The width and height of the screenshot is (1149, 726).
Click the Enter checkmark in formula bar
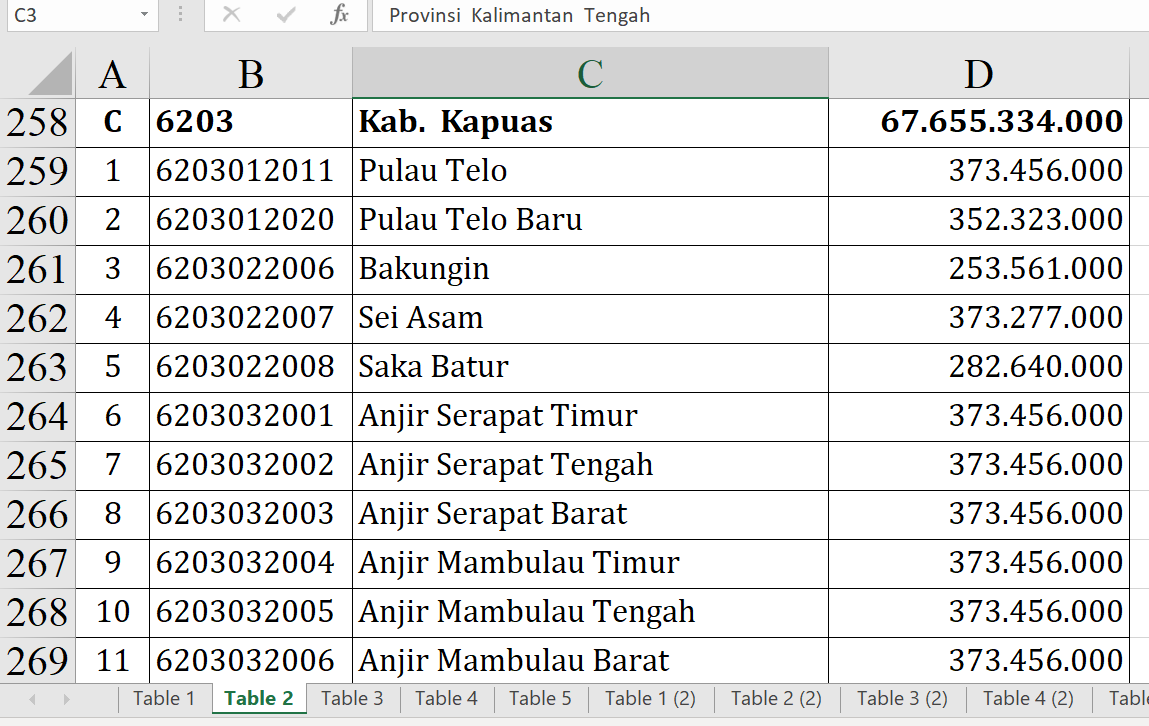286,15
